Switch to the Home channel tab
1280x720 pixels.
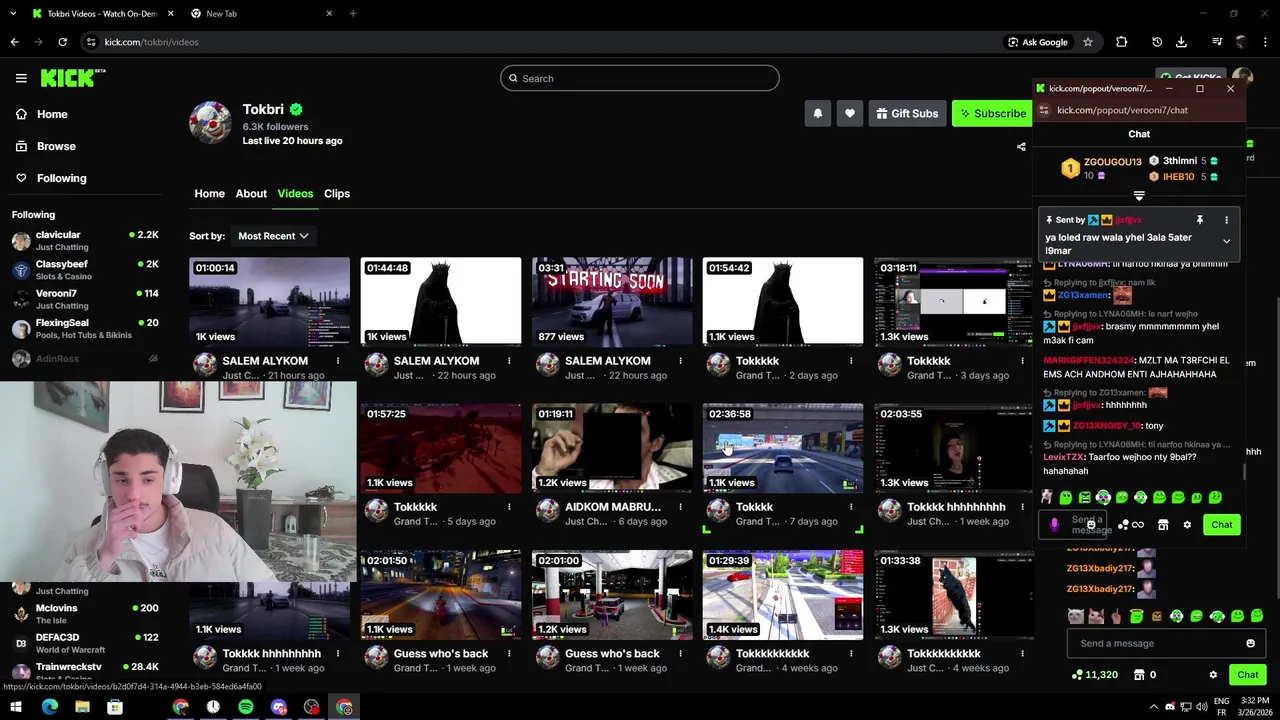tap(209, 194)
